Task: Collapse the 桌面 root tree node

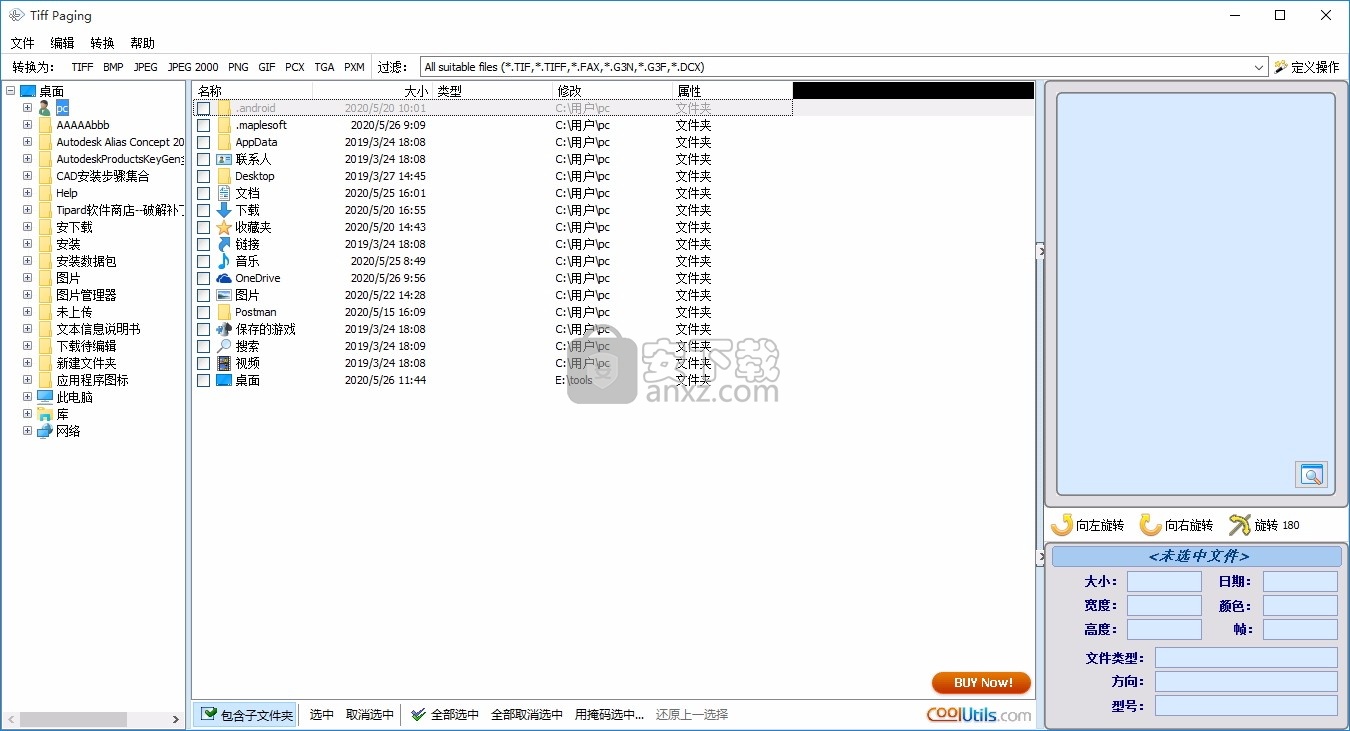Action: tap(10, 91)
